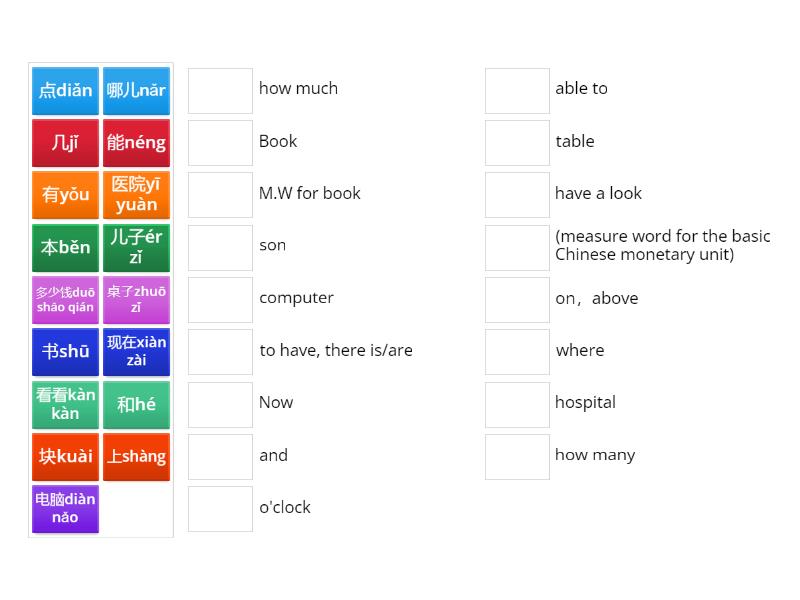Click the red 几jǐ tile
This screenshot has height=600, width=800.
point(65,143)
